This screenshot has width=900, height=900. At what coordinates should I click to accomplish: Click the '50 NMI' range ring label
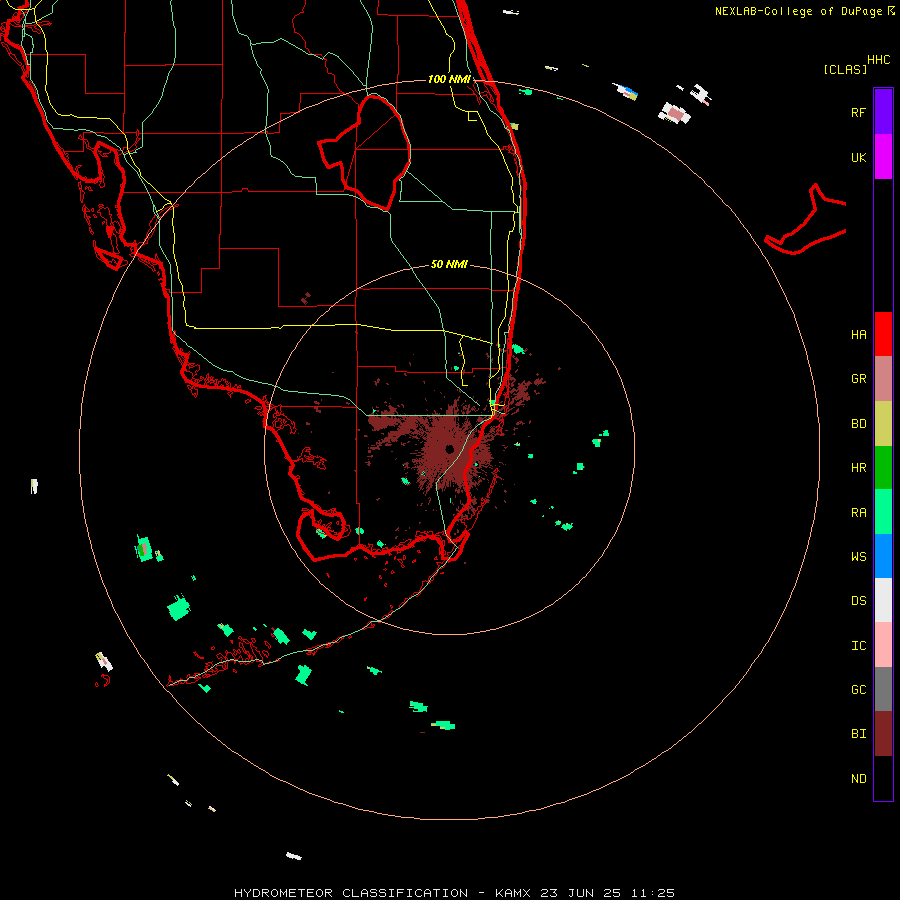(x=449, y=264)
